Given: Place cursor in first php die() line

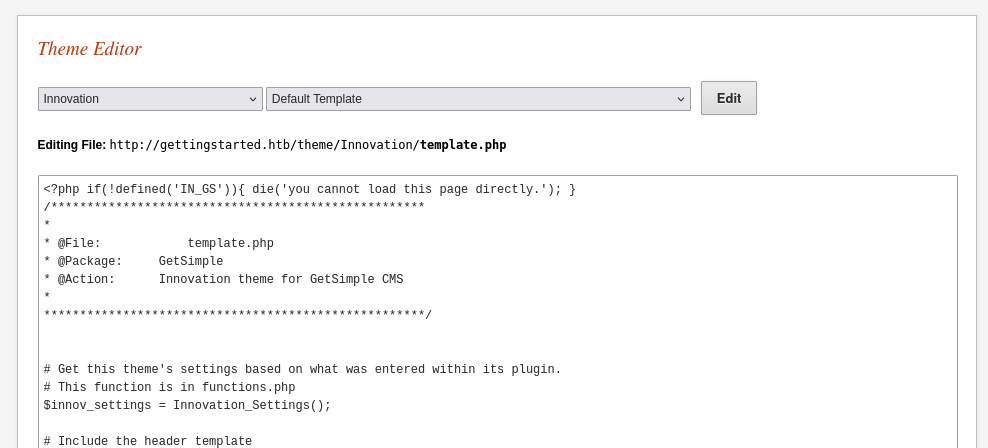Looking at the screenshot, I should pos(309,190).
